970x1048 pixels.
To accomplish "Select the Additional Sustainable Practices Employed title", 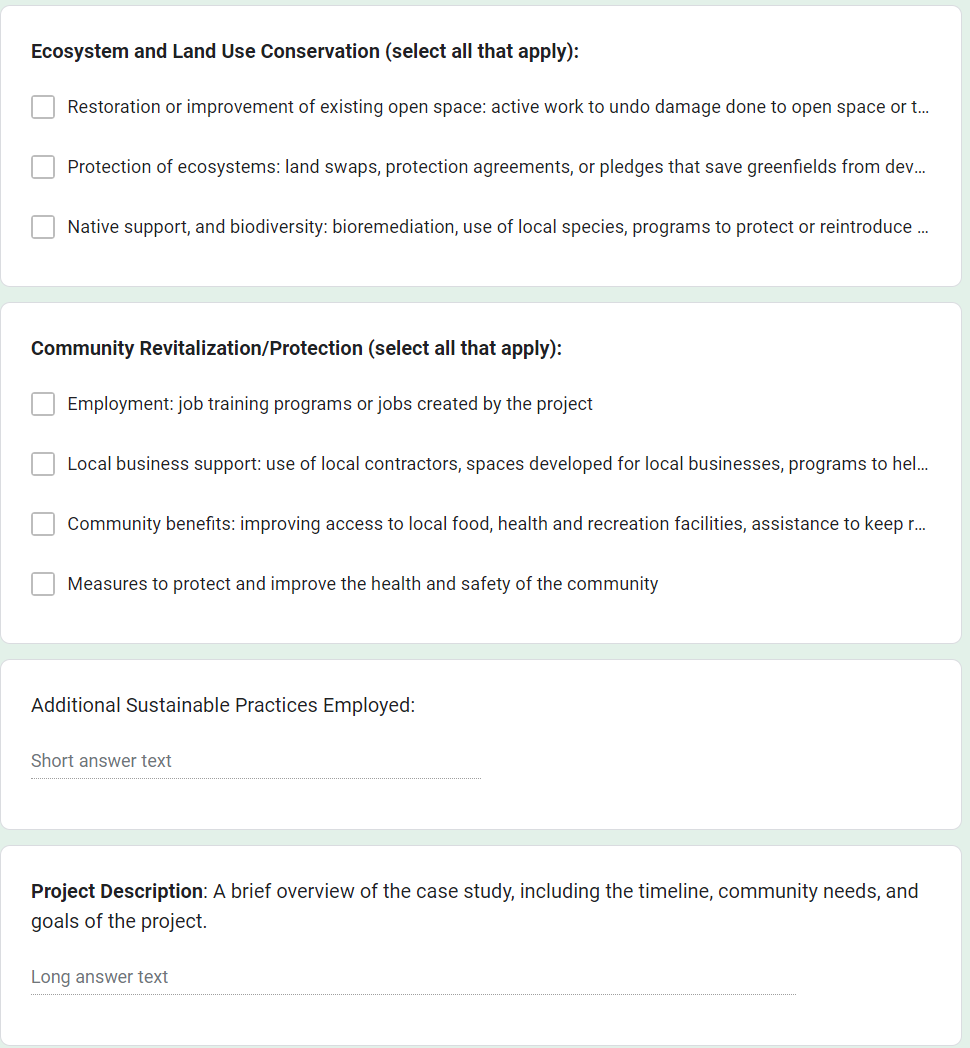I will pyautogui.click(x=223, y=705).
